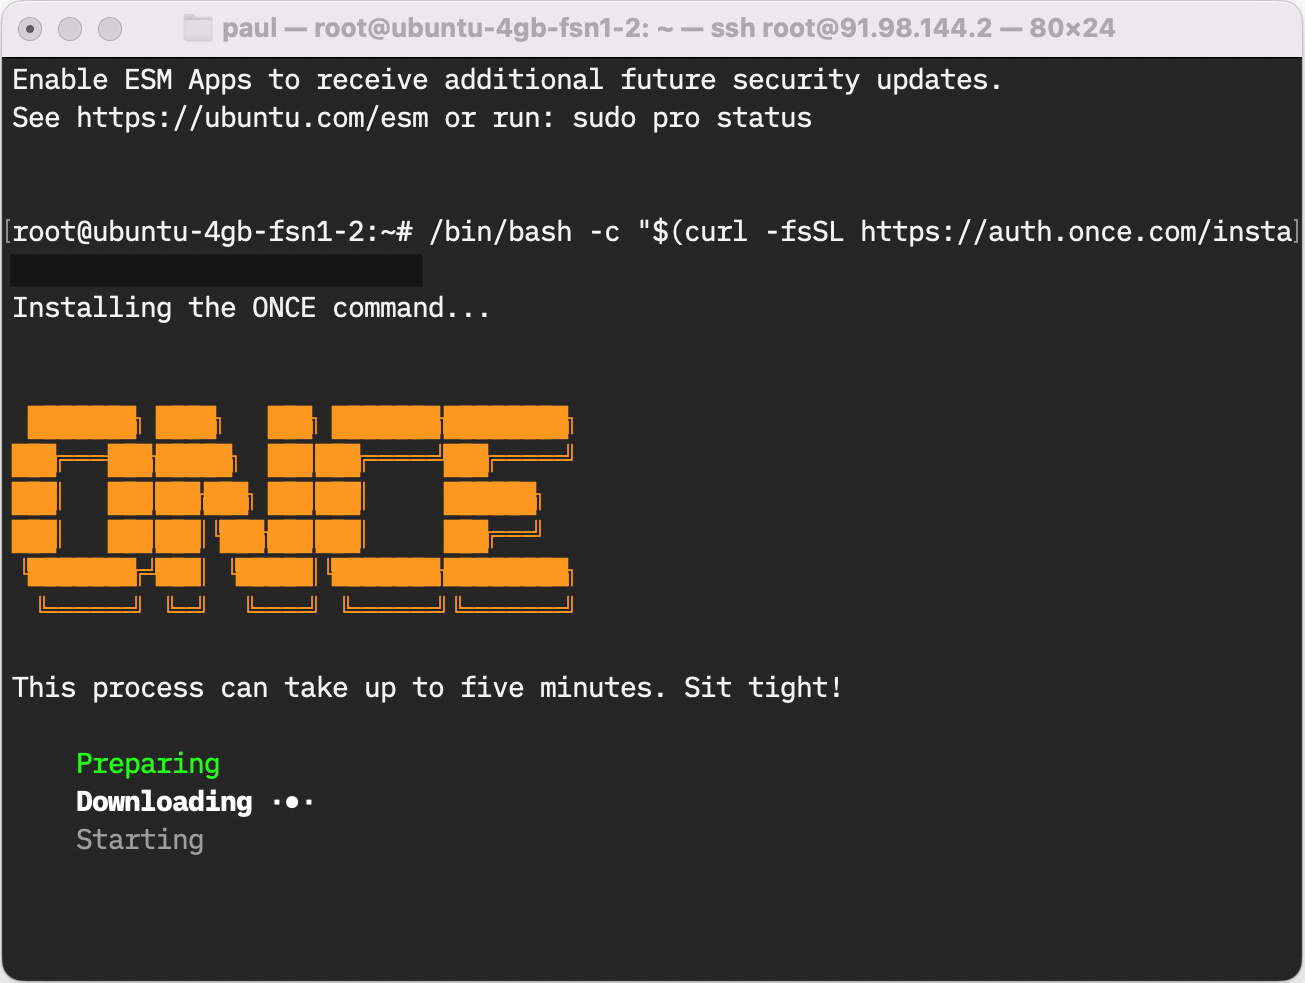Click 'This process can take up to five minutes' line
The image size is (1305, 983).
tap(427, 688)
